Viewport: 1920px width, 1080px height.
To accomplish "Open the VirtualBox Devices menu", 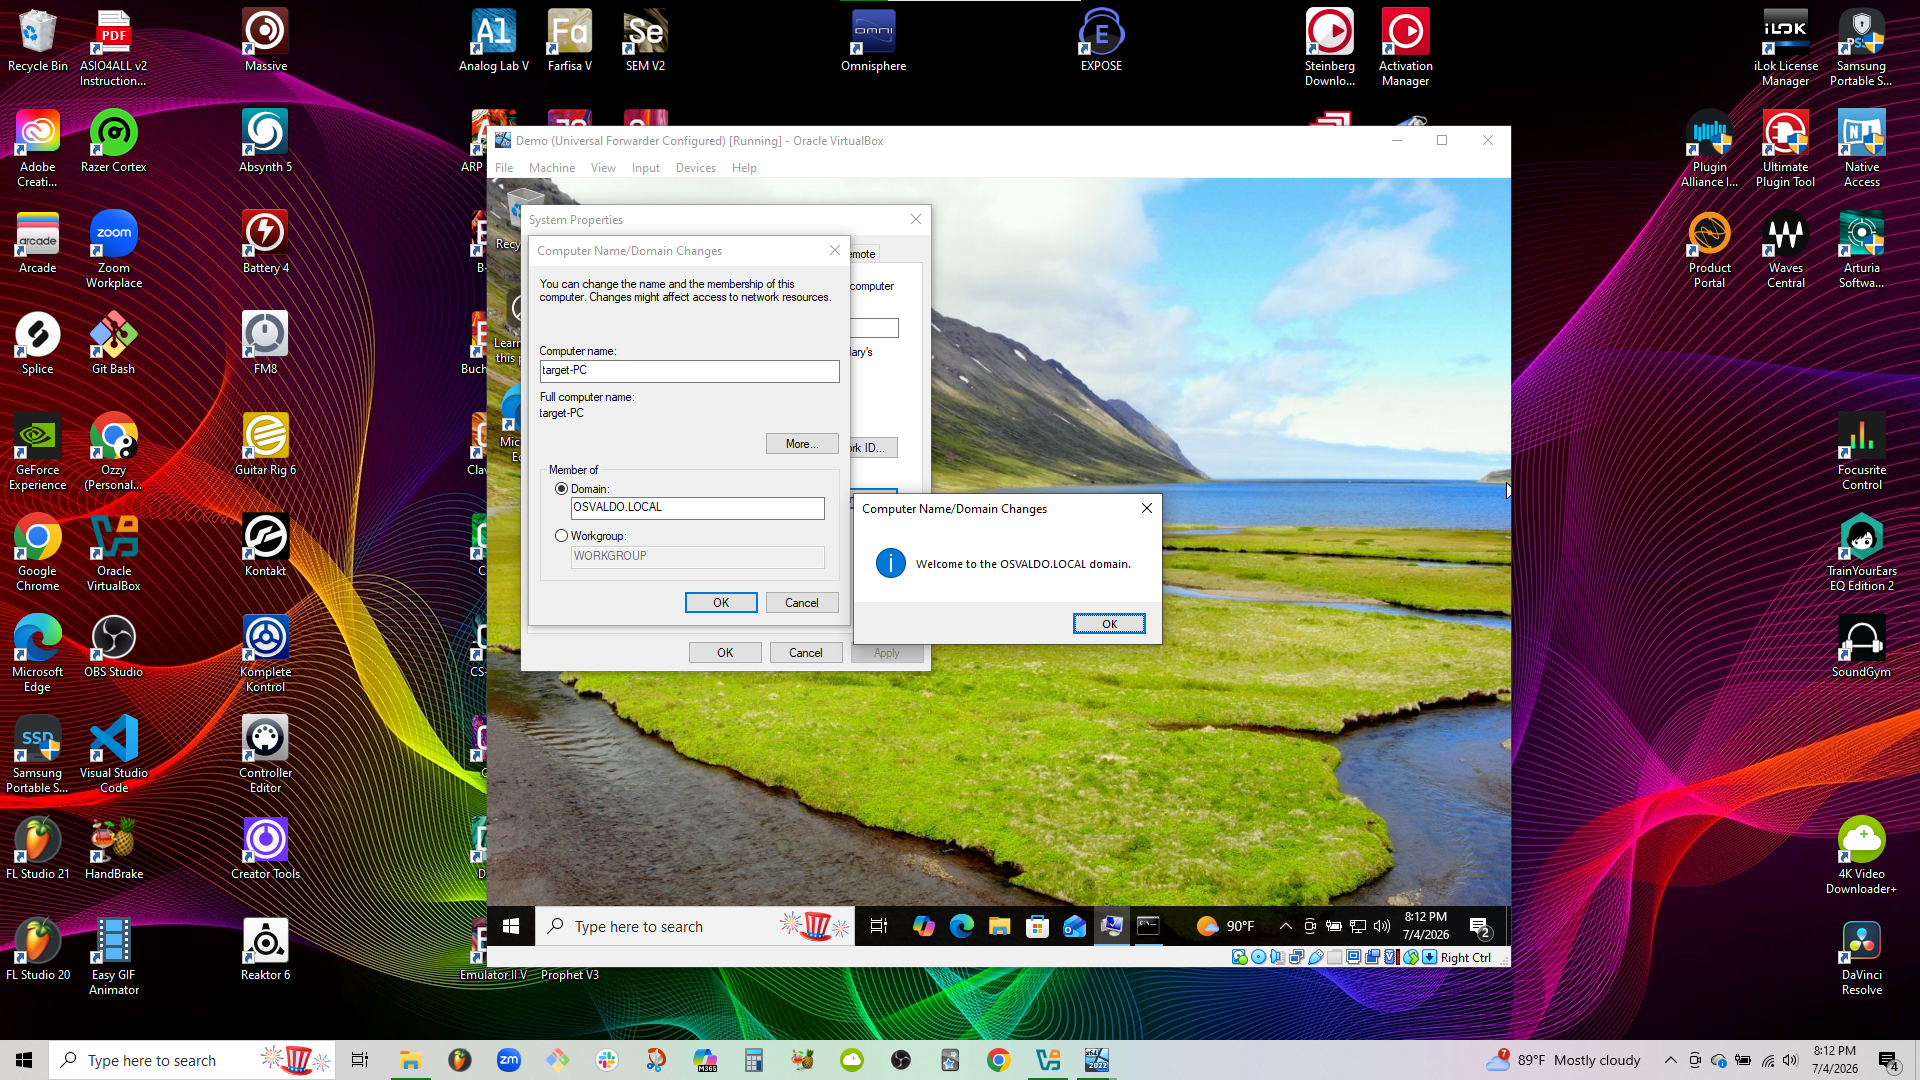I will 696,168.
